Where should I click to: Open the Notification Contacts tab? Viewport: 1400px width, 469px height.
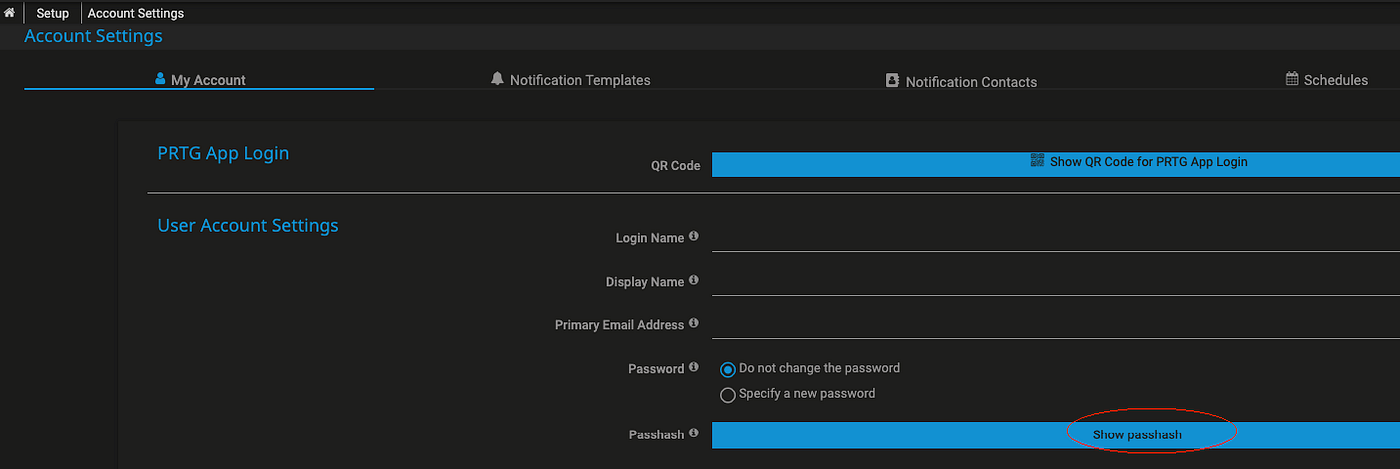pos(961,81)
